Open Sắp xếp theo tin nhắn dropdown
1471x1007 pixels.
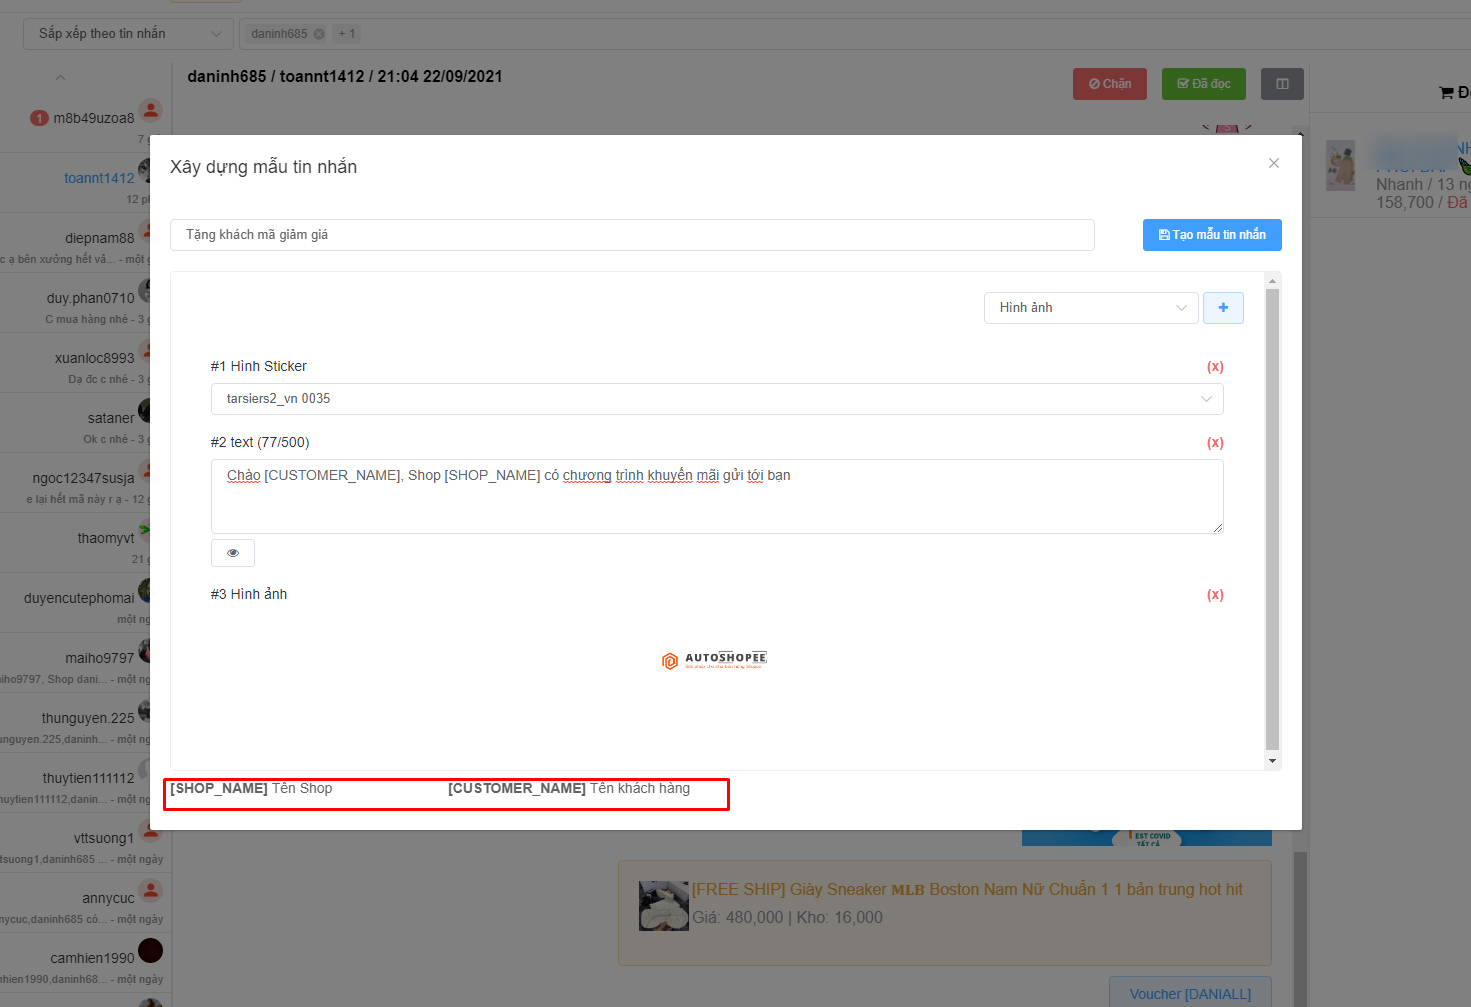pyautogui.click(x=128, y=34)
